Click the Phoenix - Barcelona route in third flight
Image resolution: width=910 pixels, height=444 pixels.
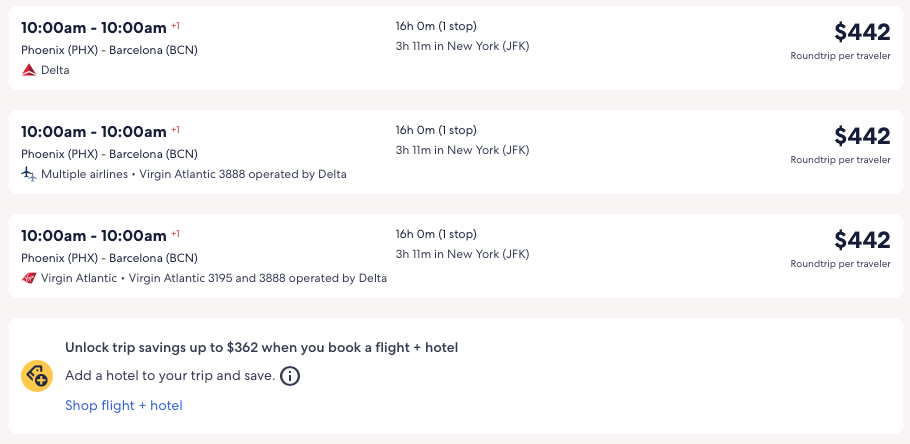110,258
